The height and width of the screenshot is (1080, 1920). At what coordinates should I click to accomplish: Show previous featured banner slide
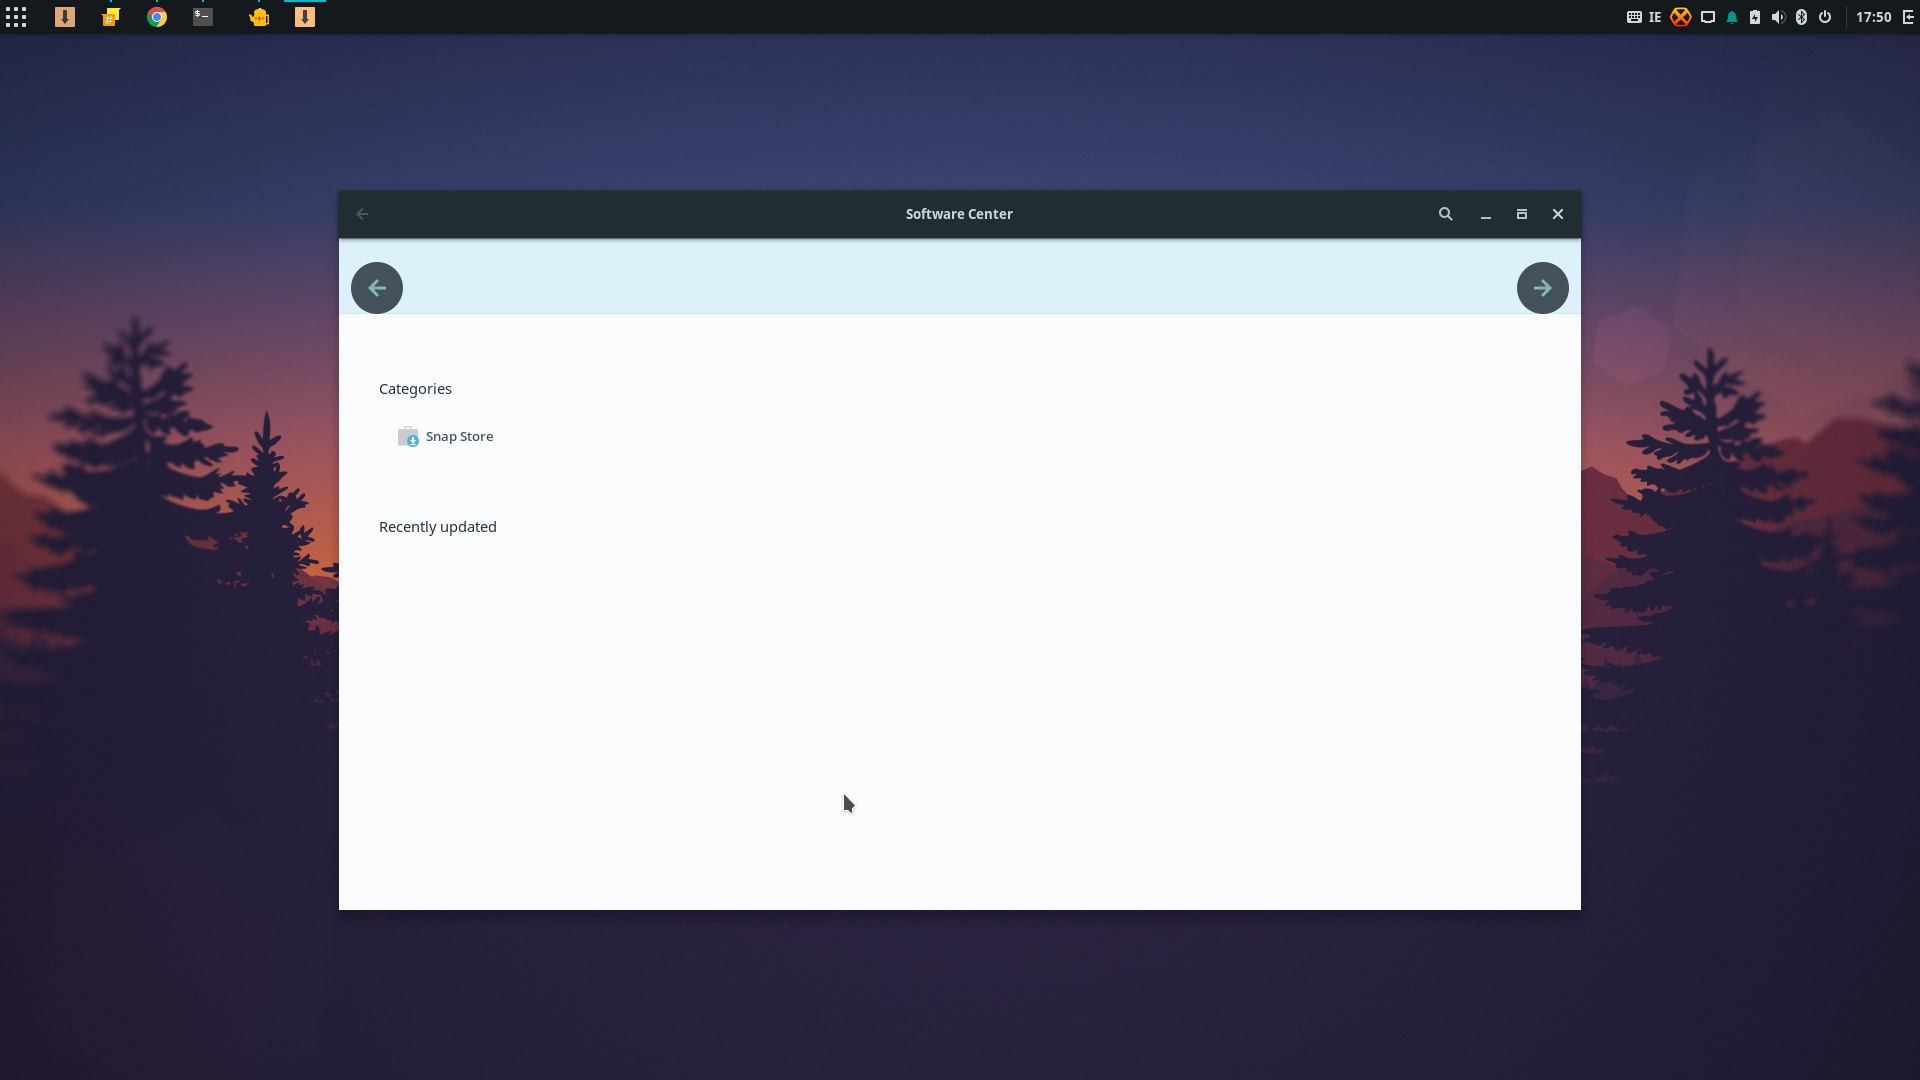pos(377,288)
